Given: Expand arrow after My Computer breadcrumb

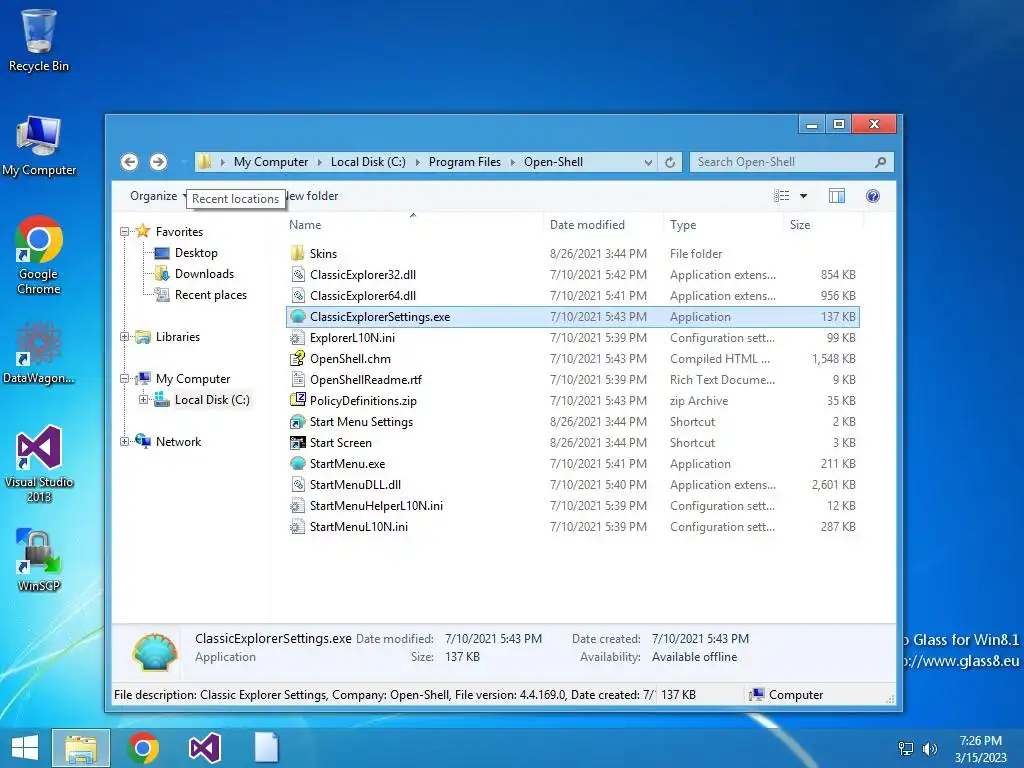Looking at the screenshot, I should 319,162.
